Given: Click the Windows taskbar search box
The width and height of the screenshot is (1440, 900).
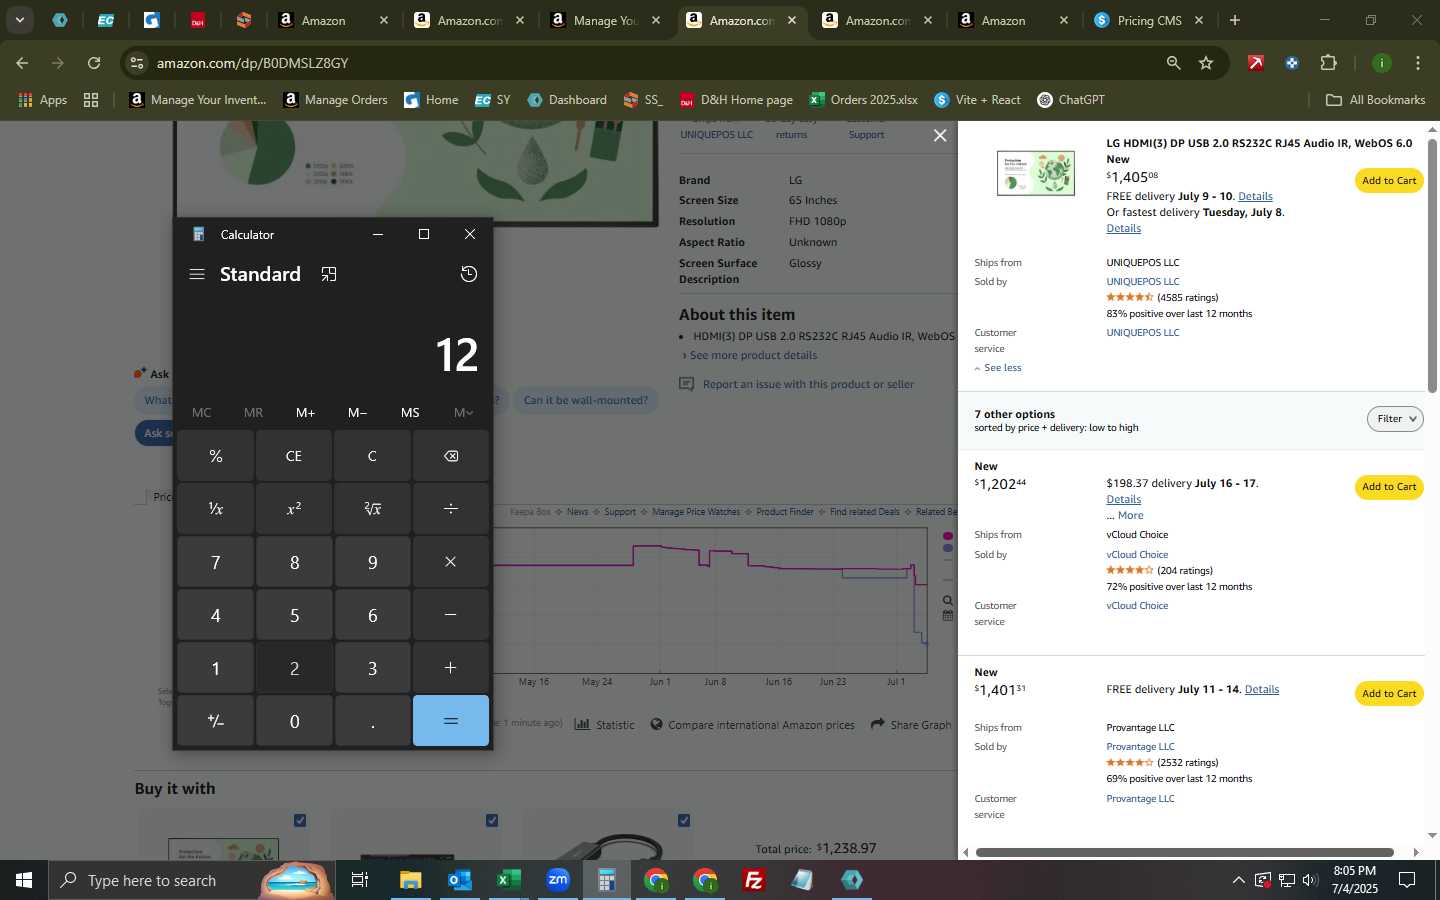Looking at the screenshot, I should pyautogui.click(x=190, y=880).
